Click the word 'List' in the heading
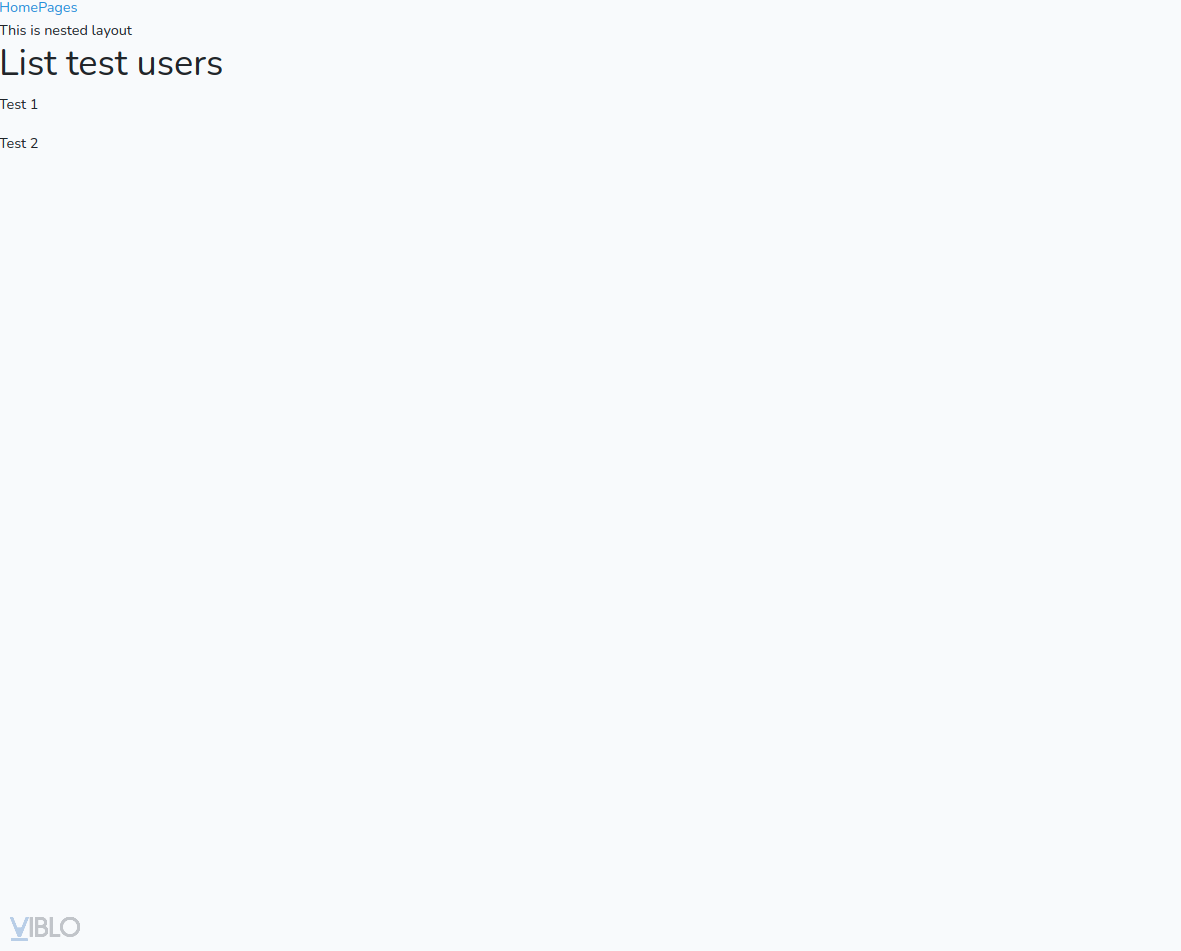Image resolution: width=1181 pixels, height=951 pixels. click(x=29, y=63)
